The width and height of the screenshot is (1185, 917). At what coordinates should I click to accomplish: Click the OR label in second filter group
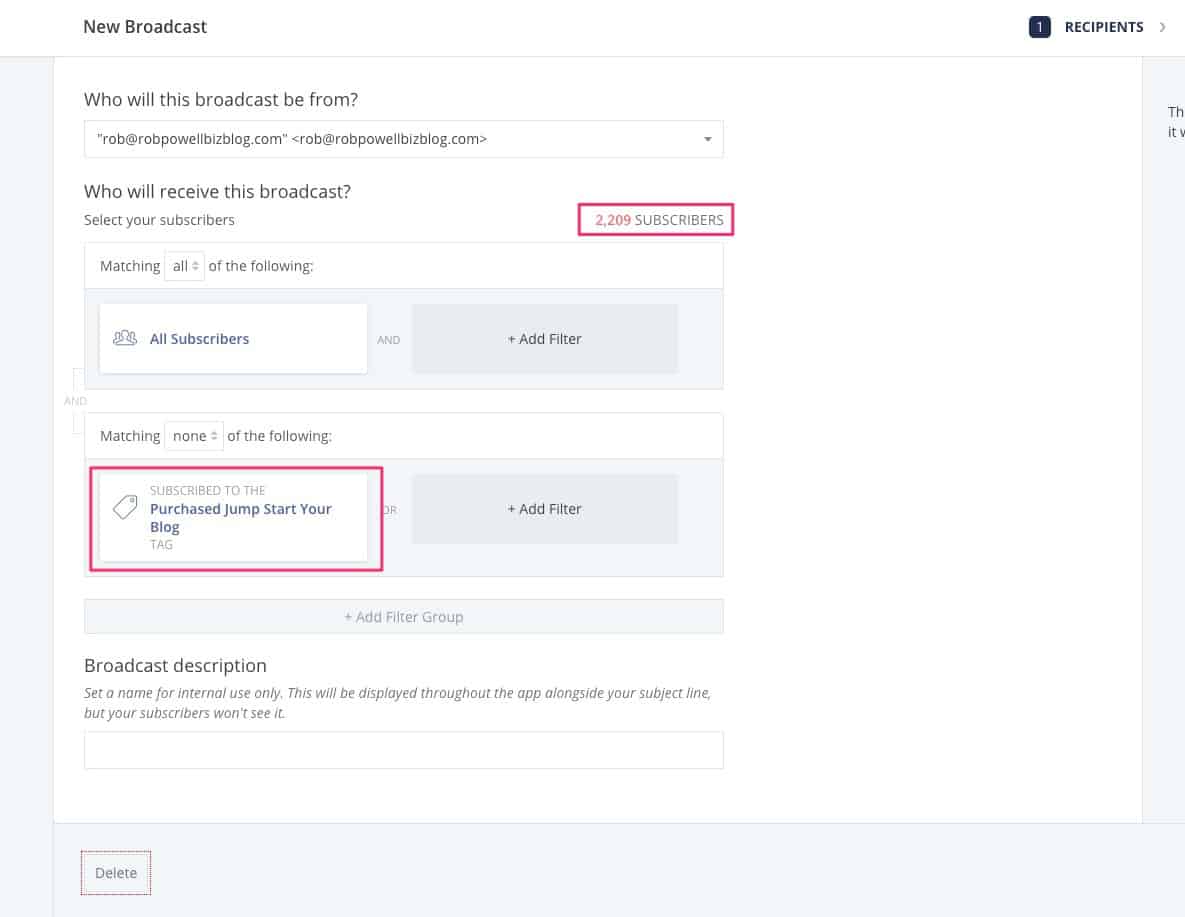pyautogui.click(x=390, y=510)
